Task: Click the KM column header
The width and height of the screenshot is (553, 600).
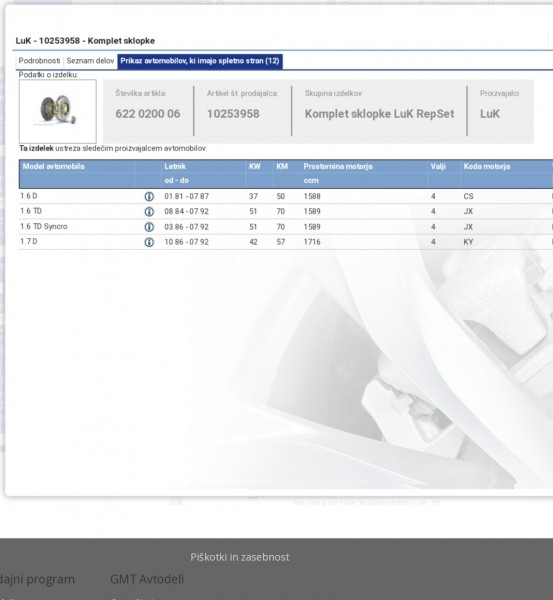Action: 282,166
